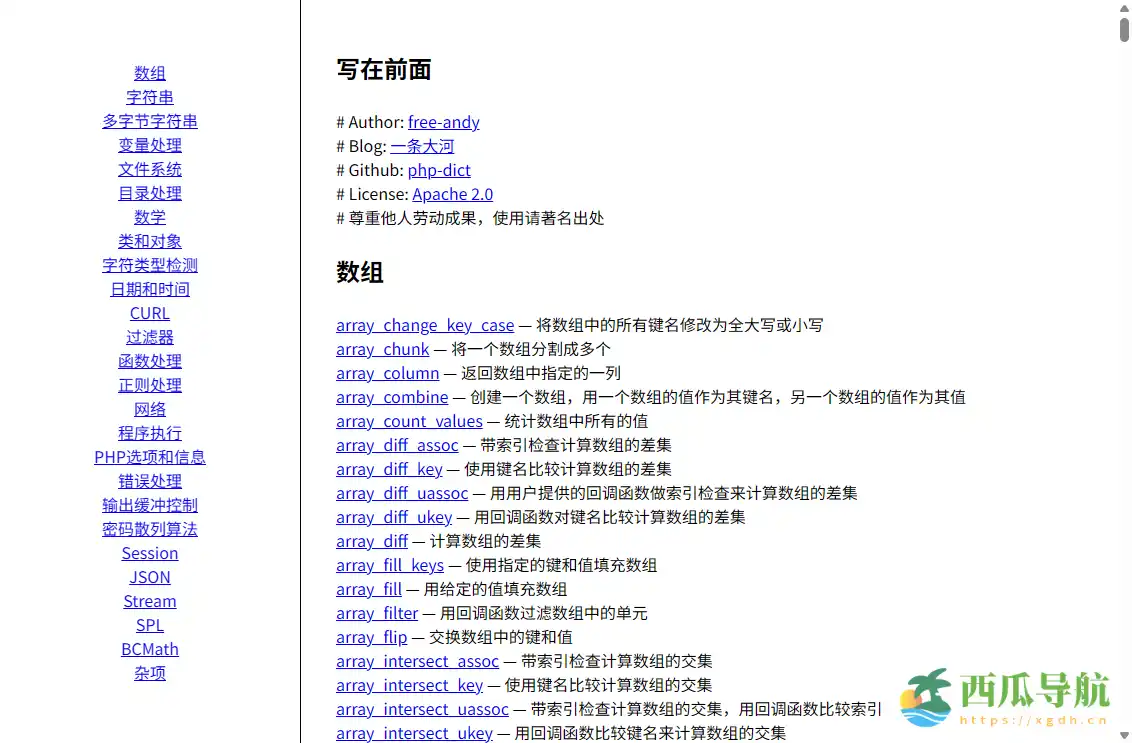The height and width of the screenshot is (743, 1132).
Task: Navigate to the CURL section
Action: pos(149,313)
